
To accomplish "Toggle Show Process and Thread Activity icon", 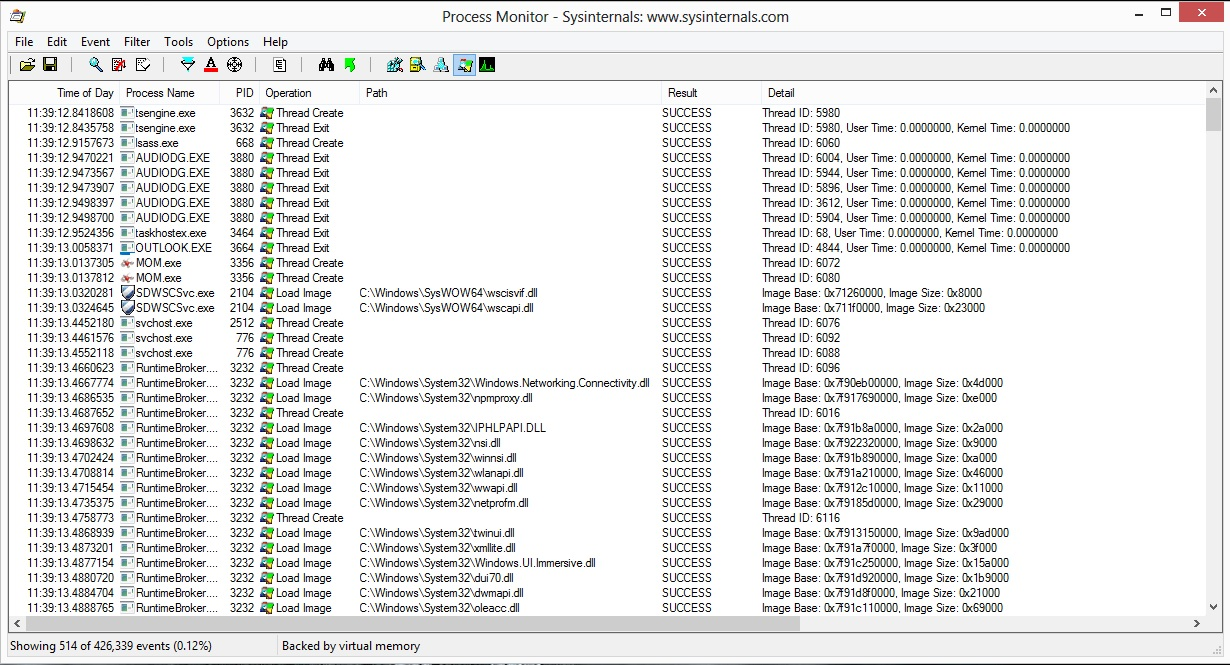I will tap(464, 65).
